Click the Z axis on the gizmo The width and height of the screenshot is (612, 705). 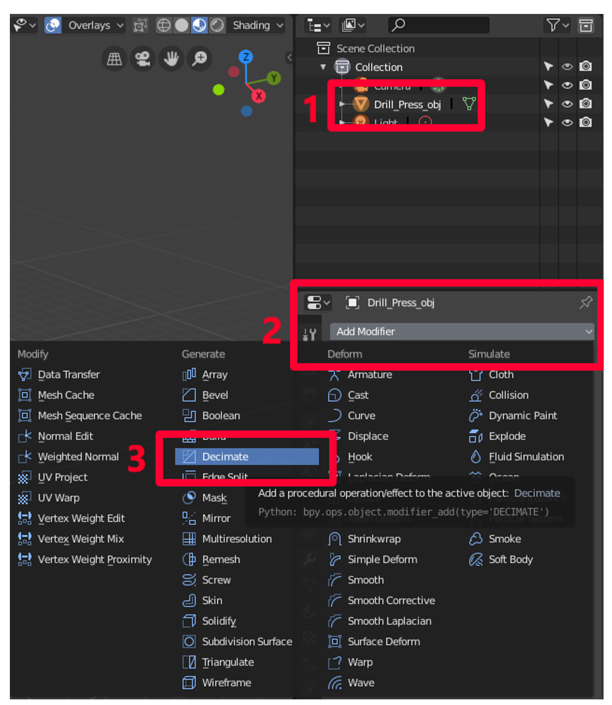(246, 57)
